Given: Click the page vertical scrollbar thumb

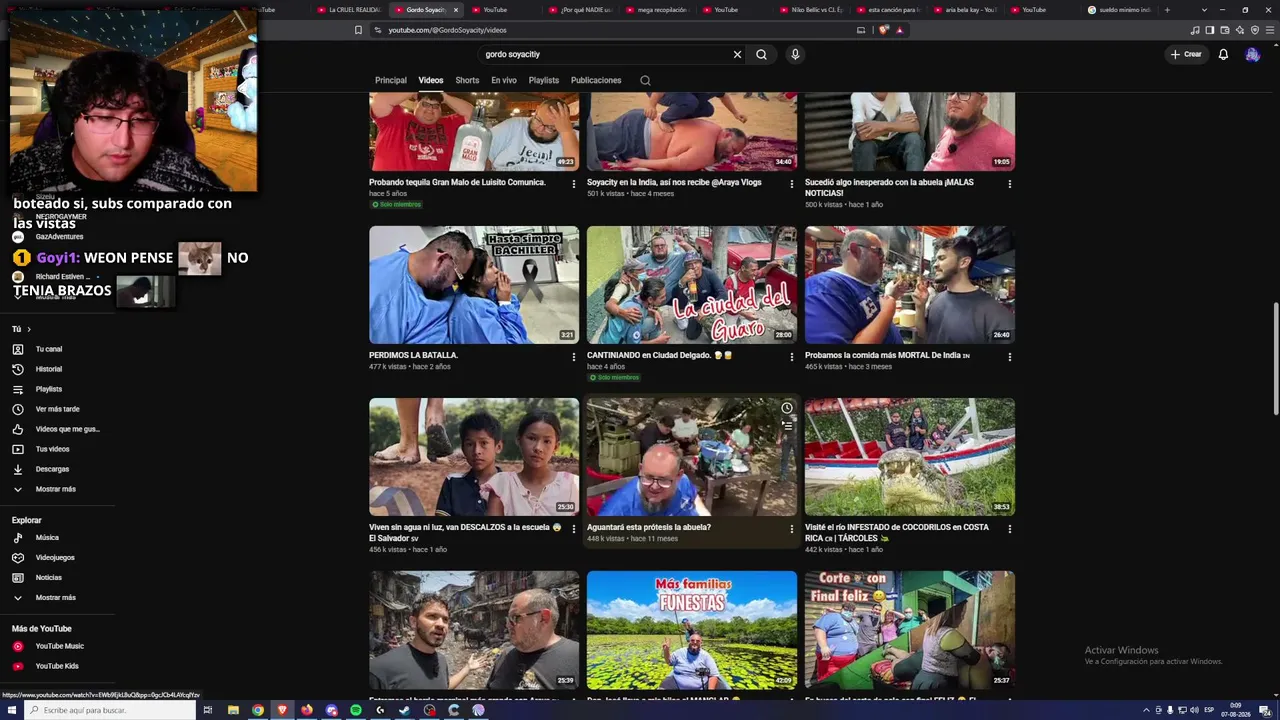Looking at the screenshot, I should [x=1275, y=358].
